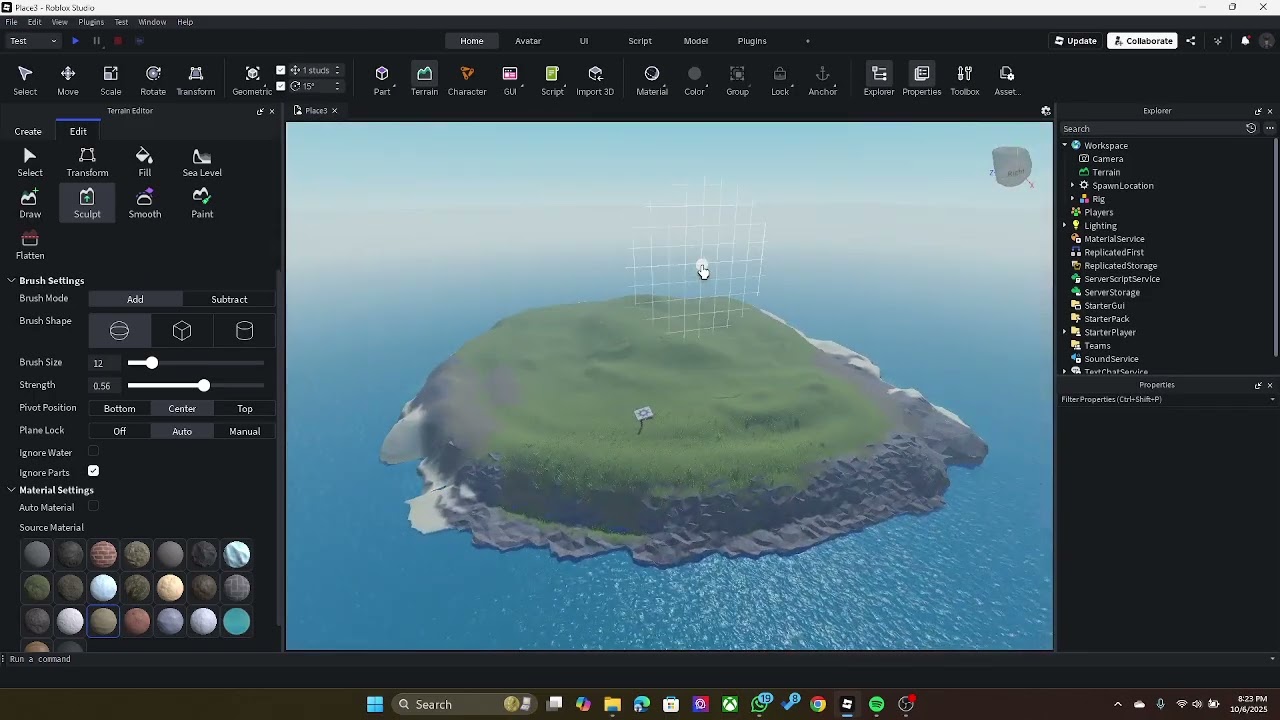This screenshot has width=1280, height=720.
Task: Select ServerStorage in the Explorer
Action: (1112, 292)
